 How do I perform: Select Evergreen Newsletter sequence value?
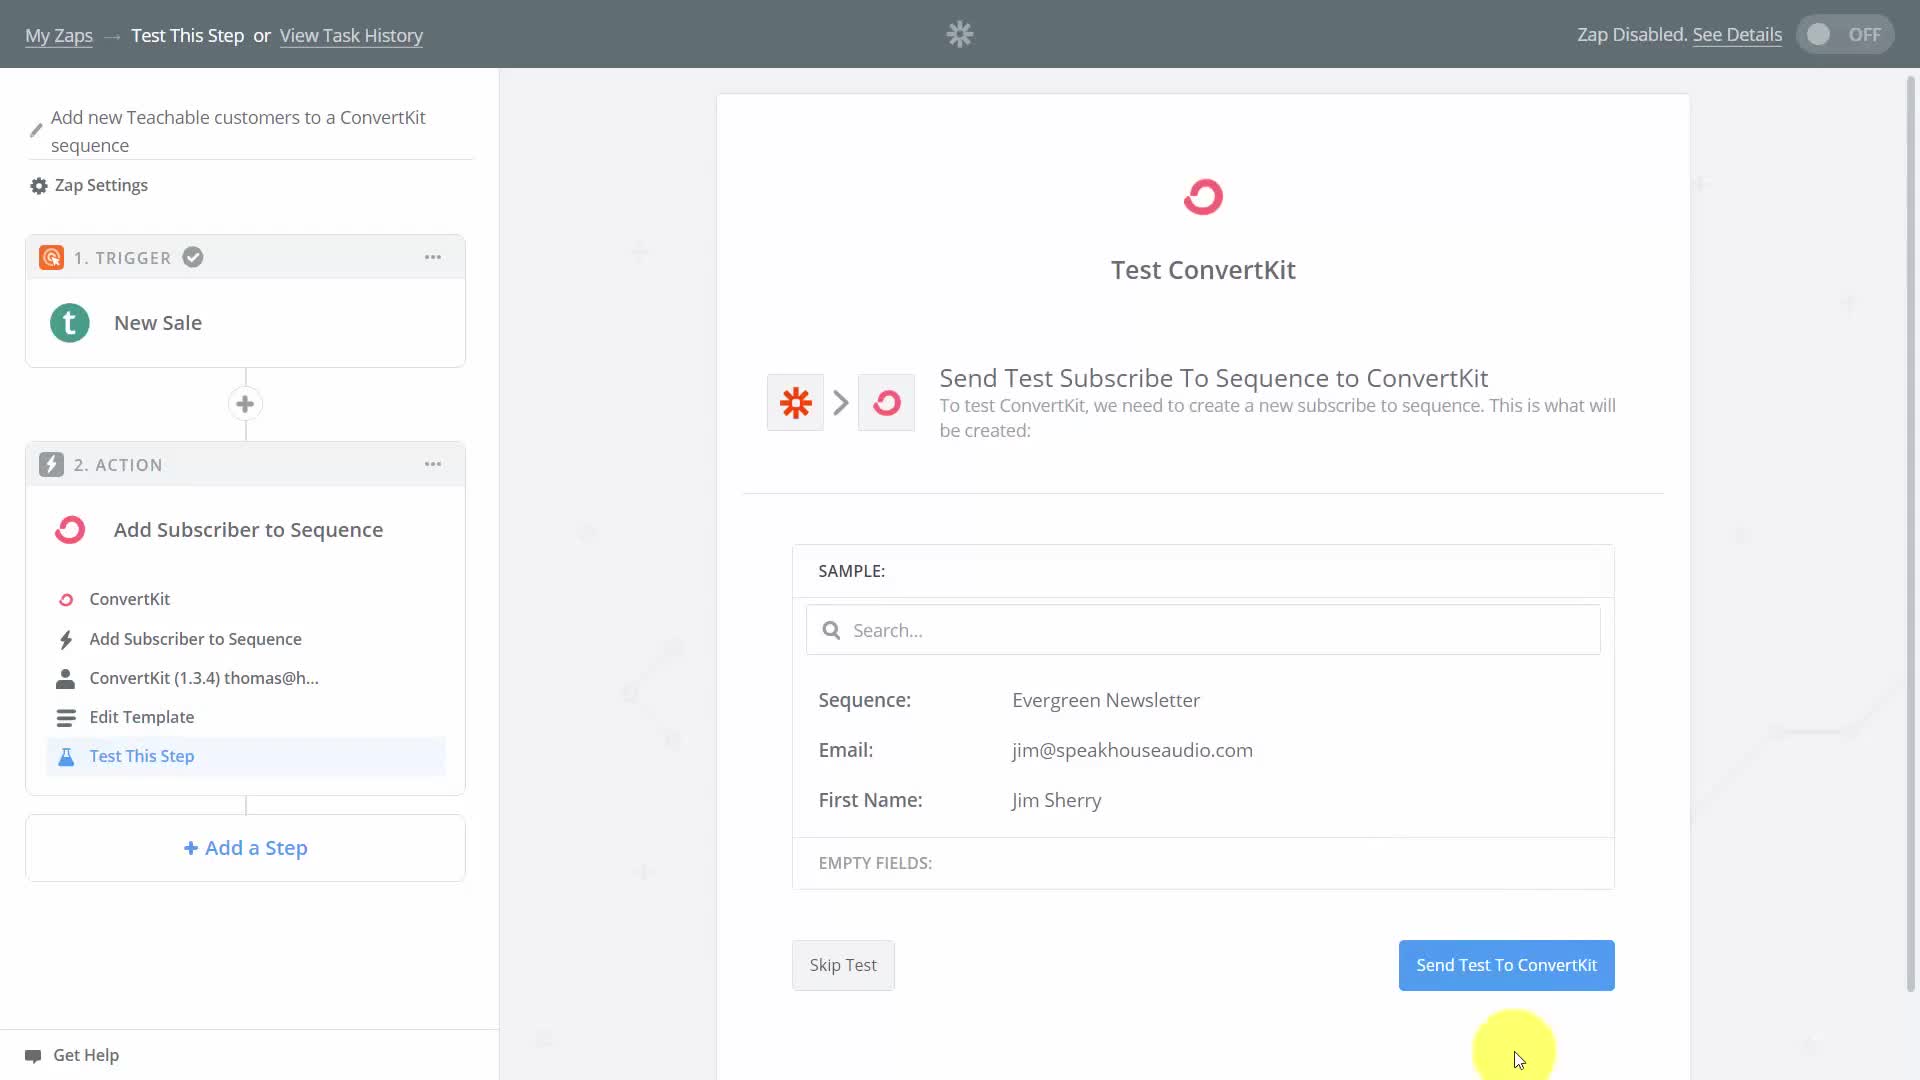point(1106,700)
